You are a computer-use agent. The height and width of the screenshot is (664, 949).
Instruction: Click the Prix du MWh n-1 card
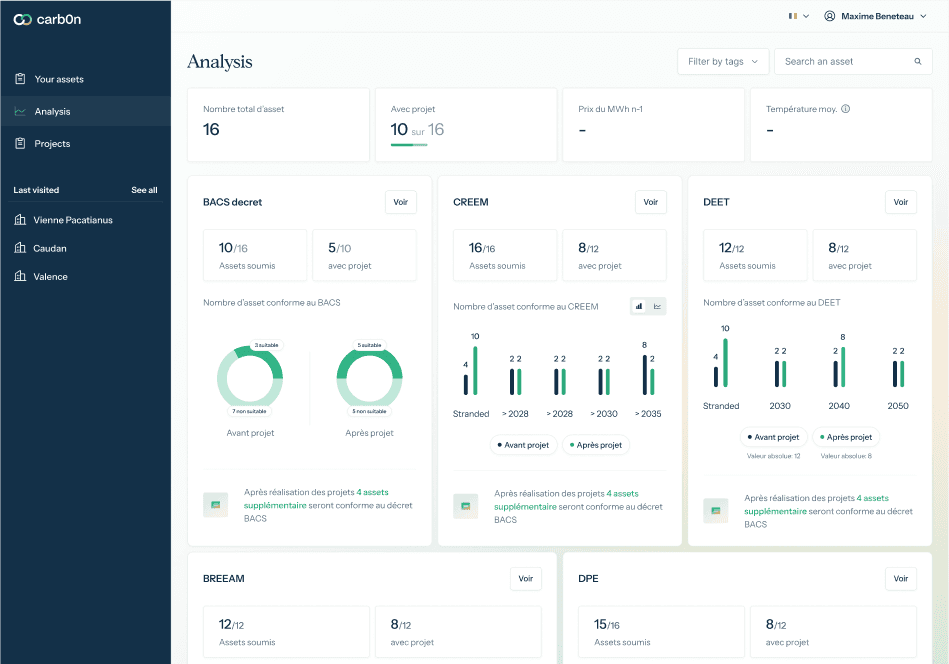coord(654,125)
